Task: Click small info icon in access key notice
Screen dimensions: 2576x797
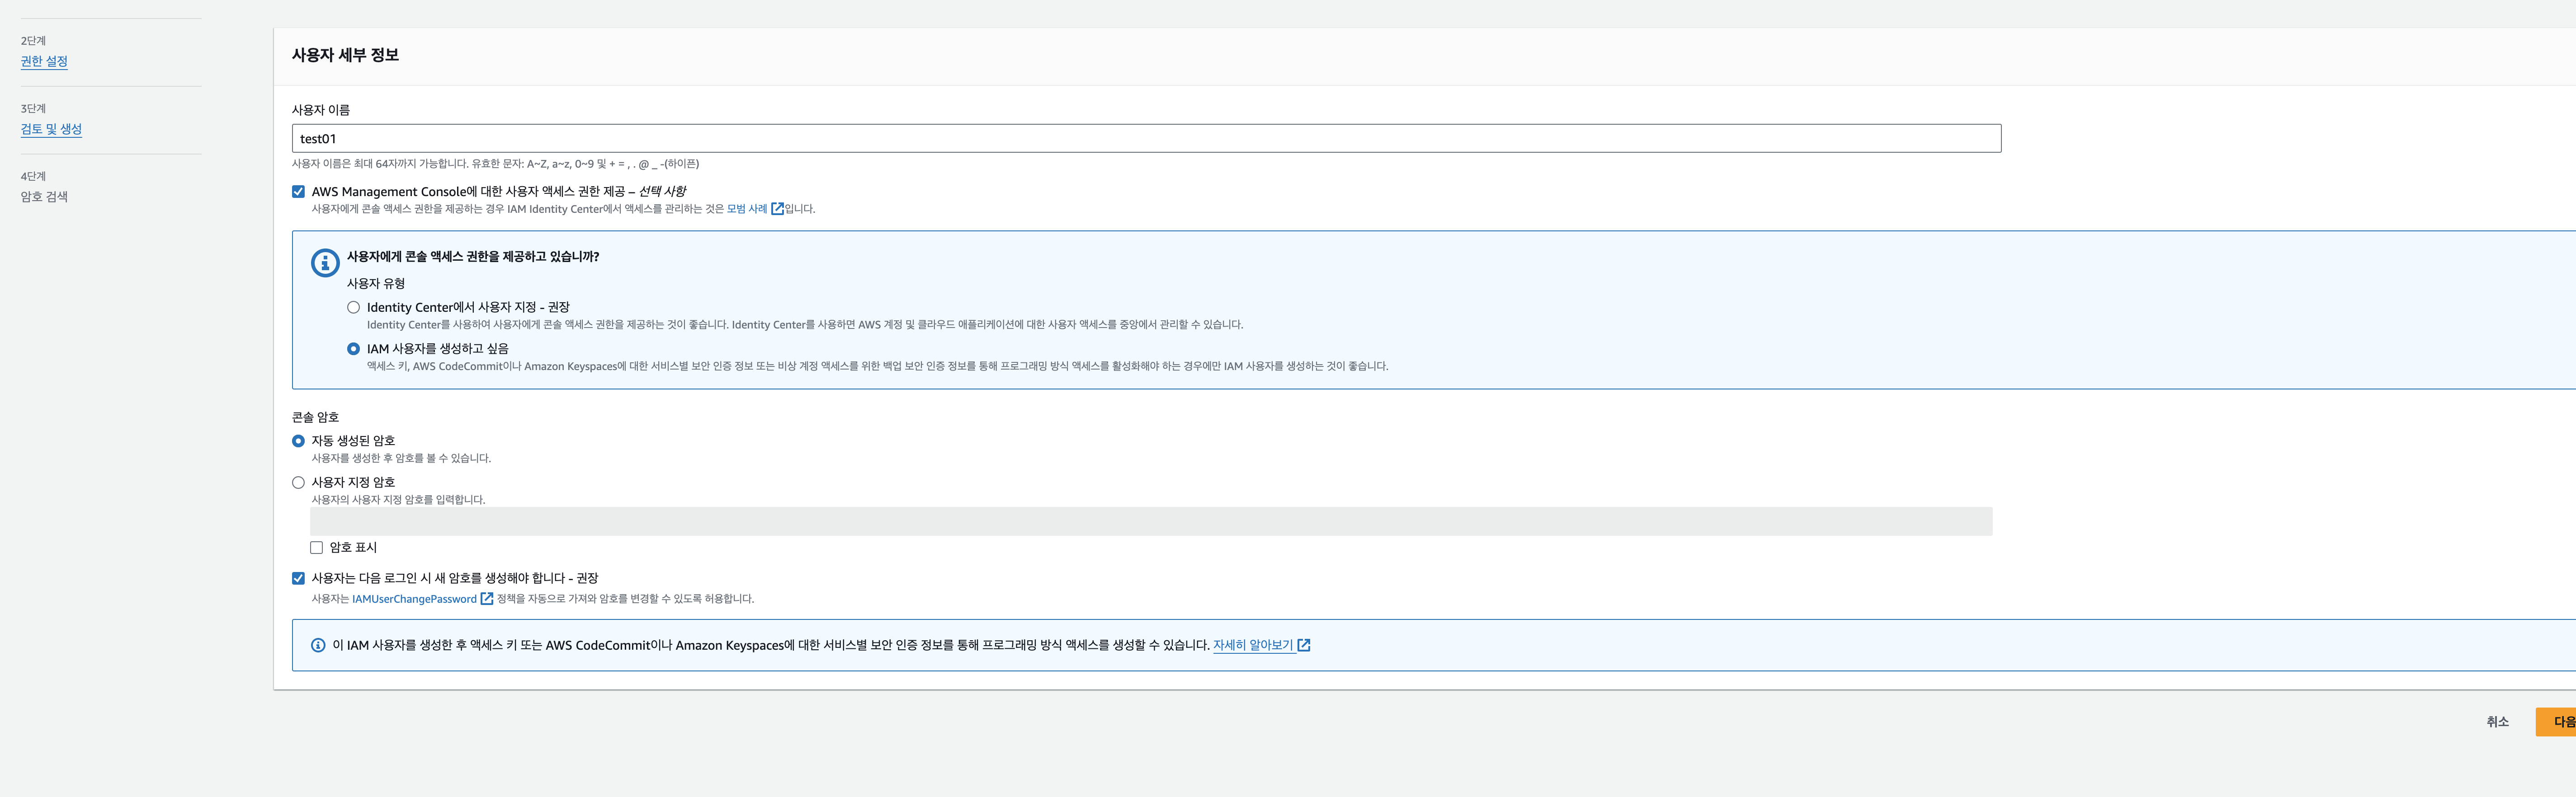Action: coord(318,645)
